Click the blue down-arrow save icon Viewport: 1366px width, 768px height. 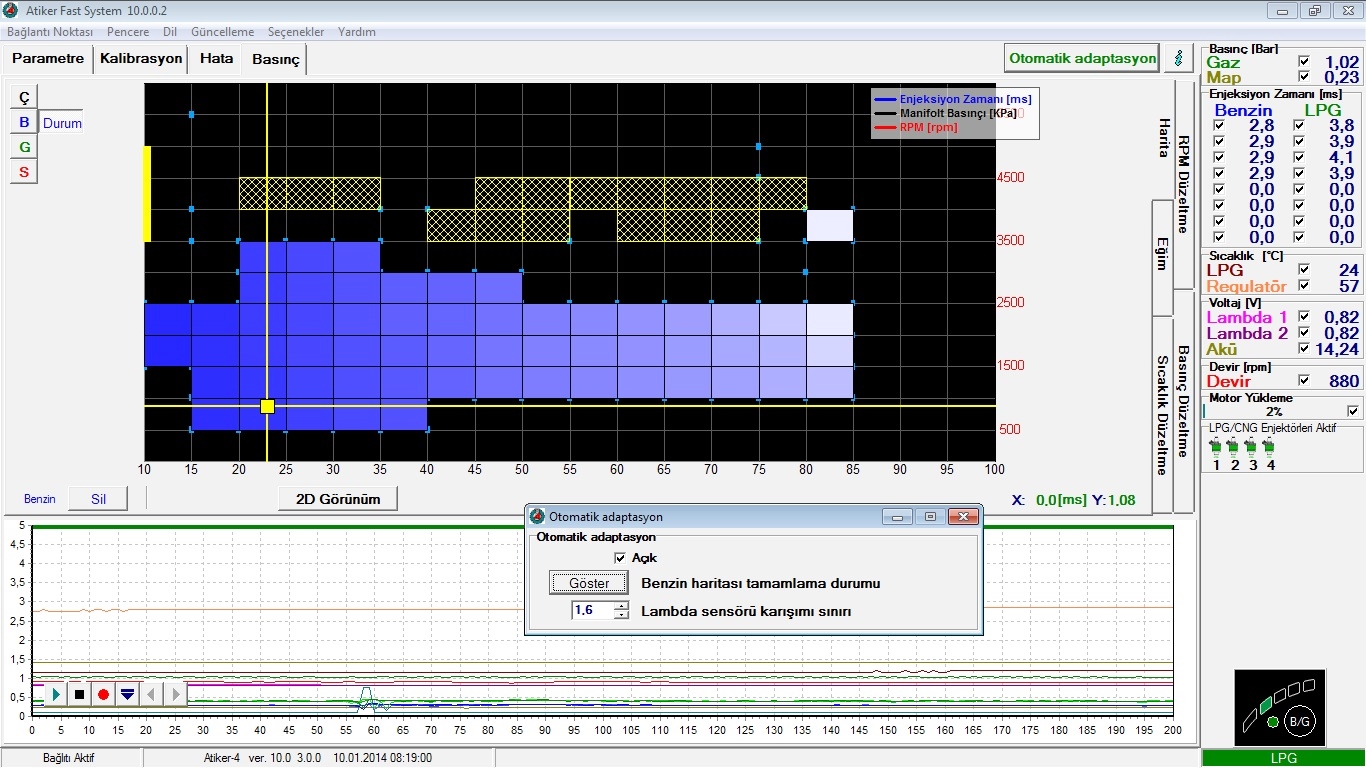pyautogui.click(x=127, y=693)
